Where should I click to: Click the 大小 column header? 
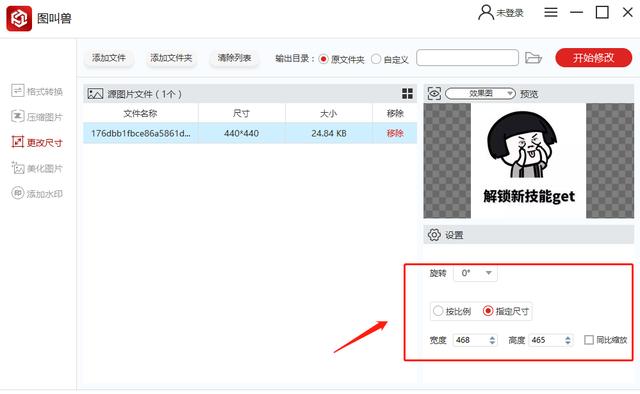[329, 113]
